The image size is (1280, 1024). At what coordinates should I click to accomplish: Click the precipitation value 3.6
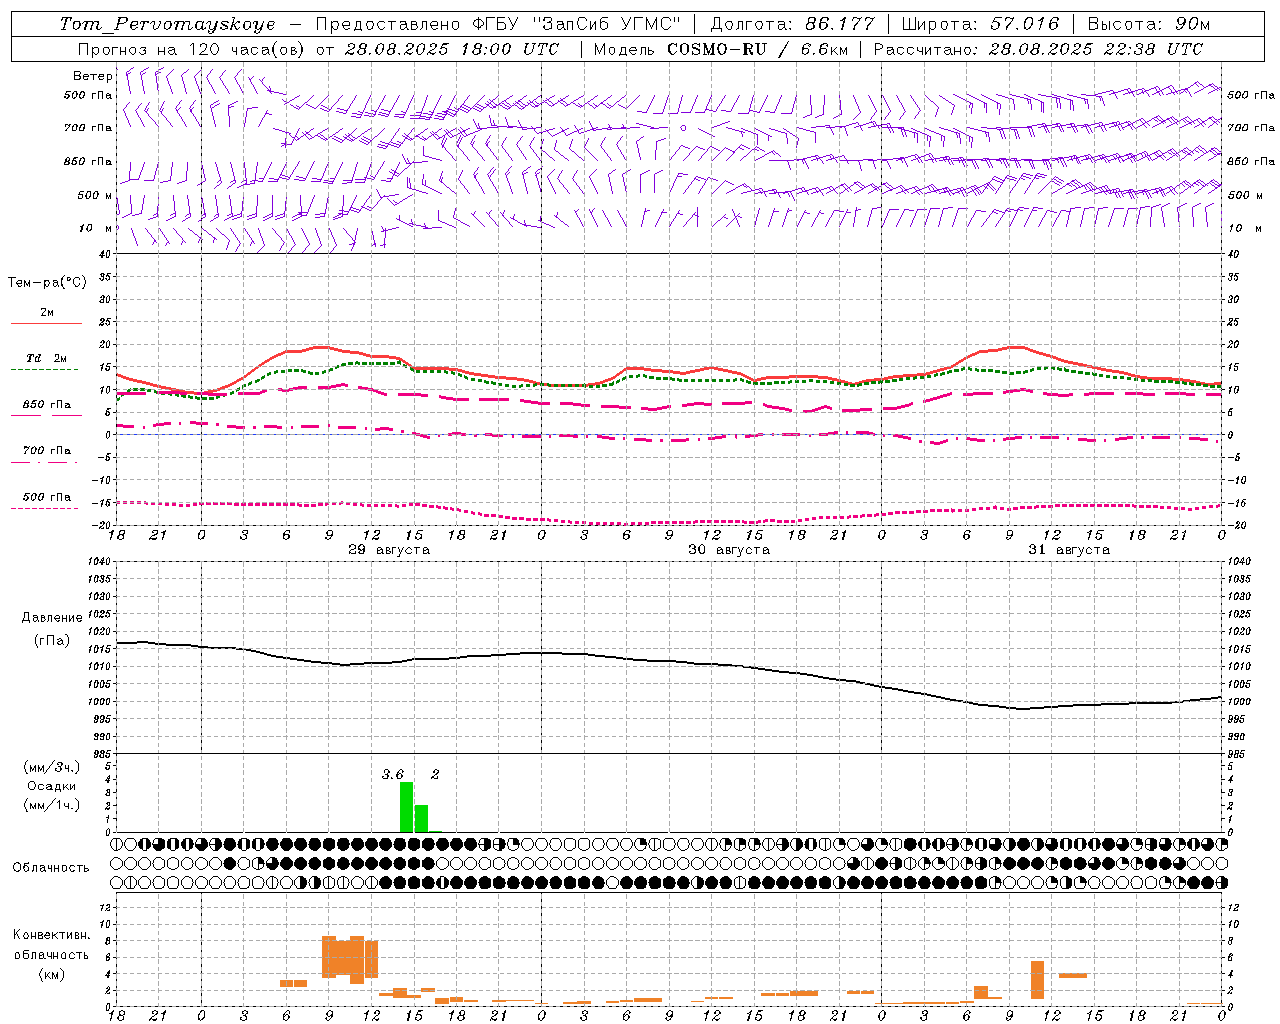click(x=393, y=774)
